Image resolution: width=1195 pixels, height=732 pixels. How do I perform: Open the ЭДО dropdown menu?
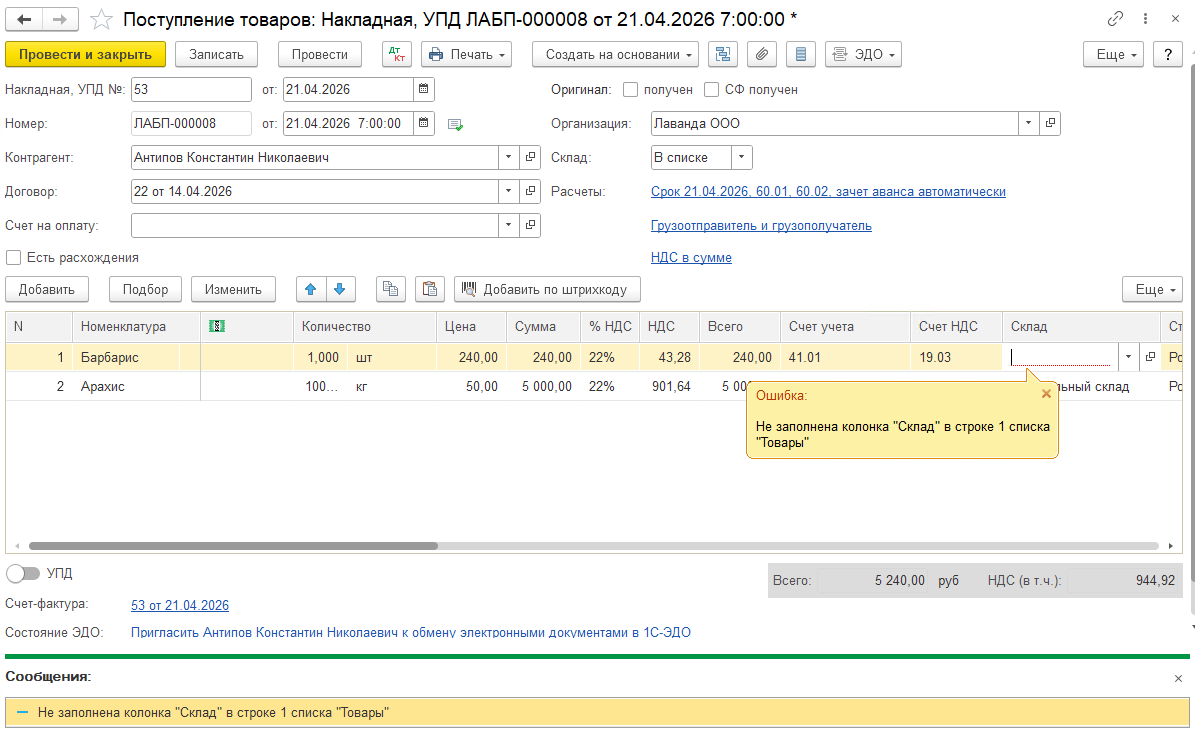click(x=863, y=54)
